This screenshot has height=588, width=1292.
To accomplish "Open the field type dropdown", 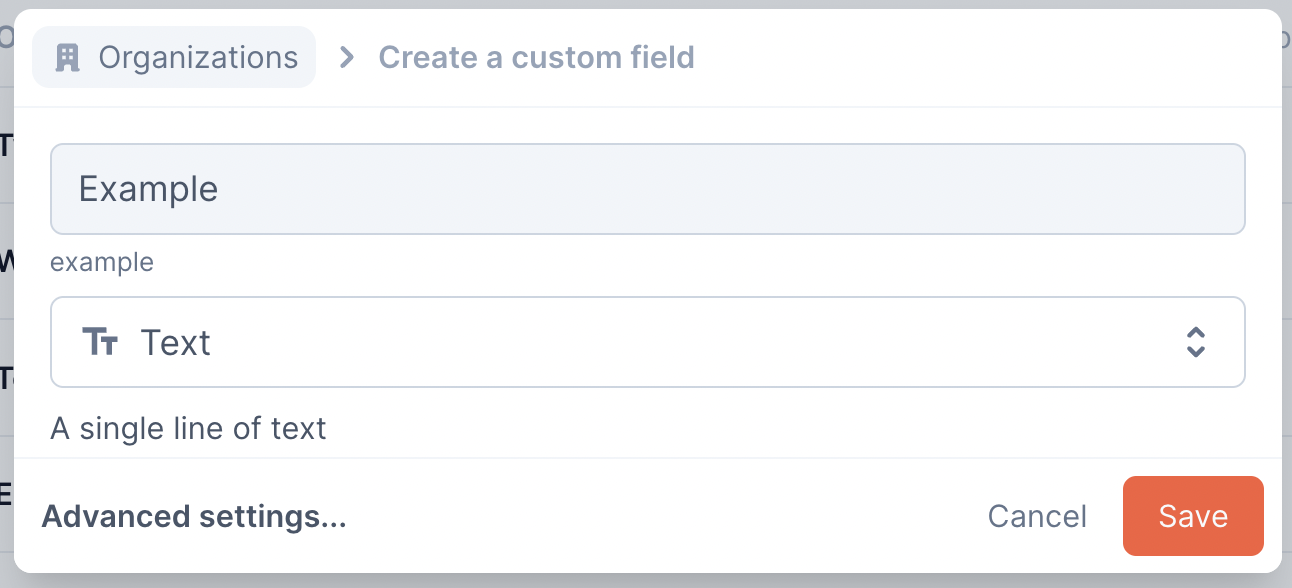I will point(647,342).
